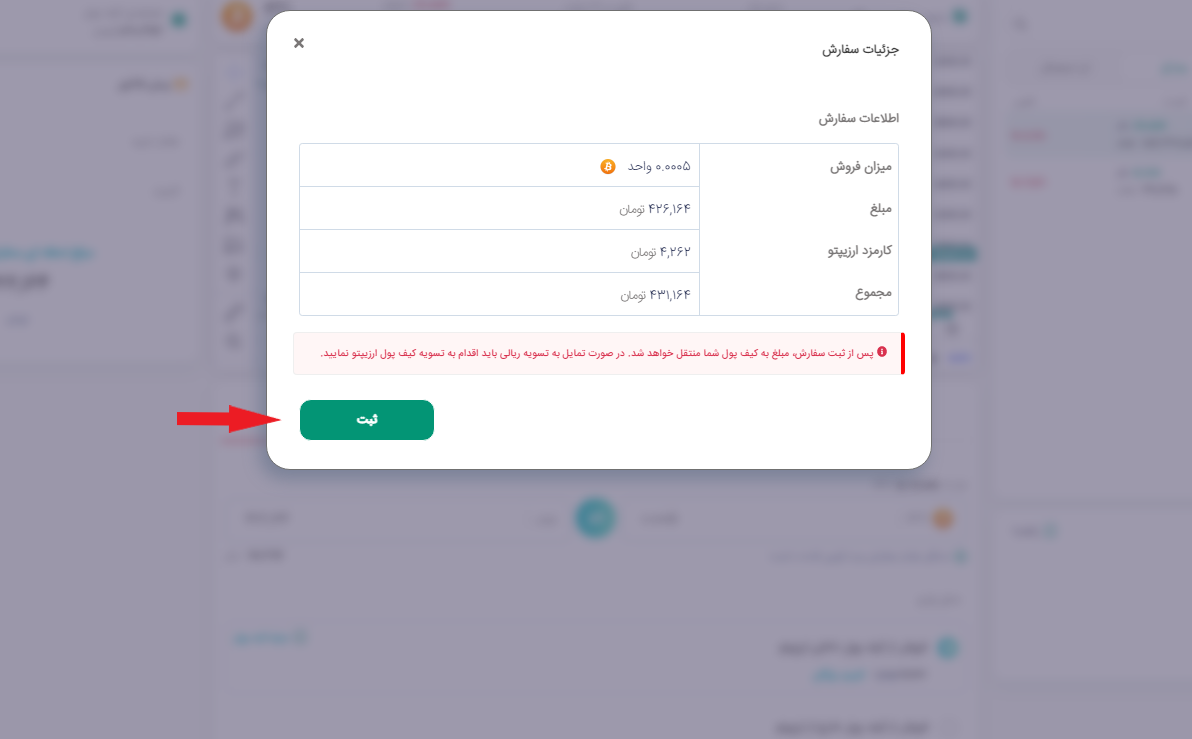Click the orange Bitcoin coin icon

tap(607, 167)
